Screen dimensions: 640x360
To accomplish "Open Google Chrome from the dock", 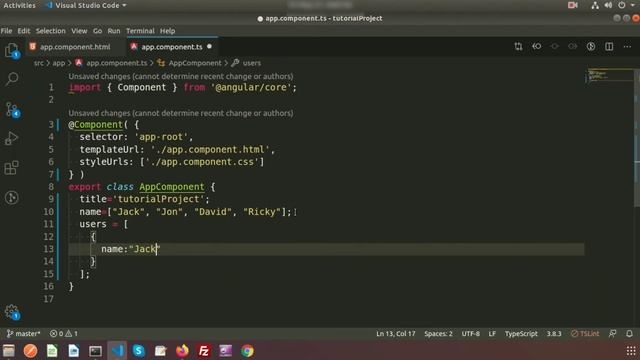I will point(247,351).
